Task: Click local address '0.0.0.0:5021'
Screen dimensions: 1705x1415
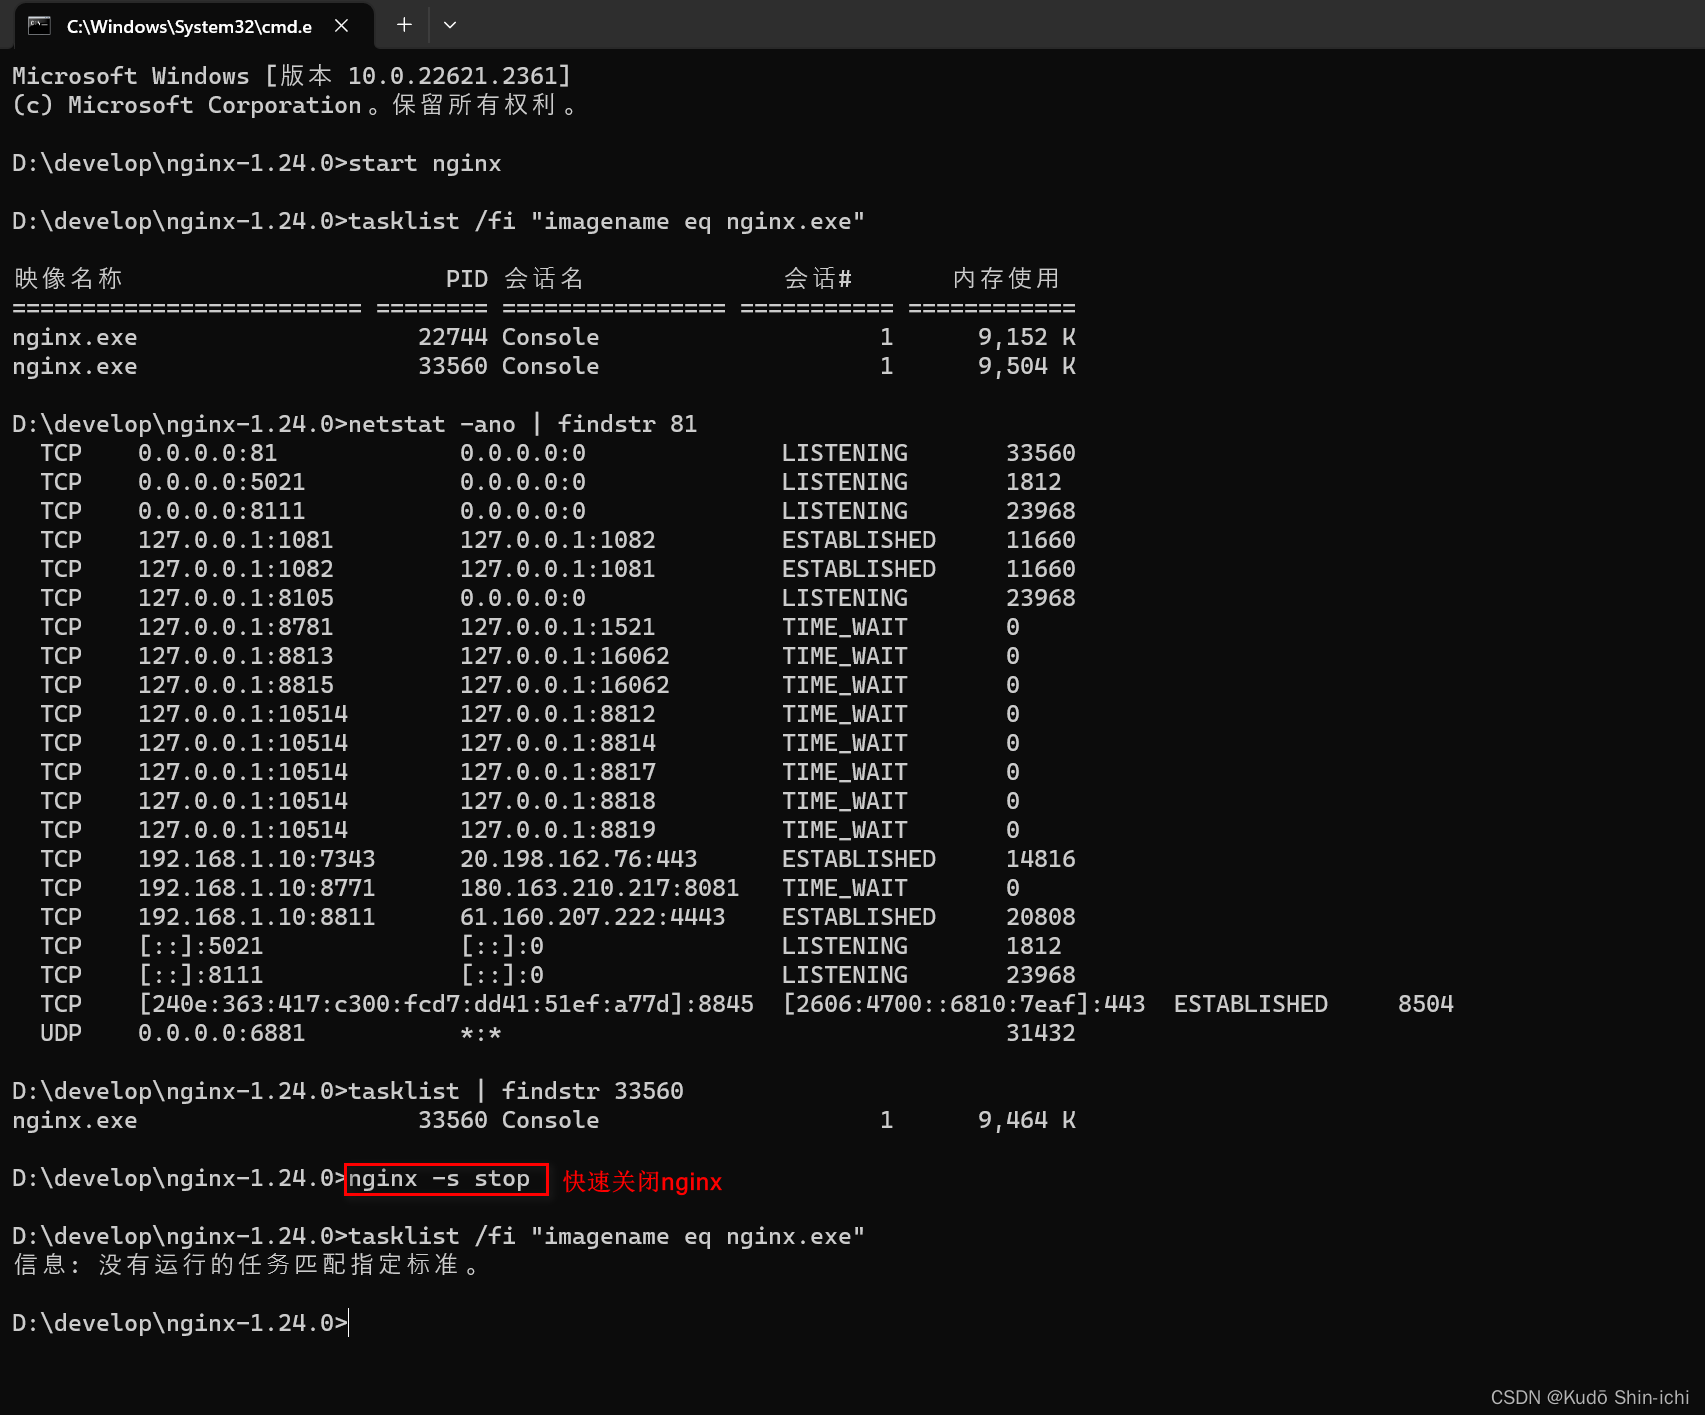Action: point(222,482)
